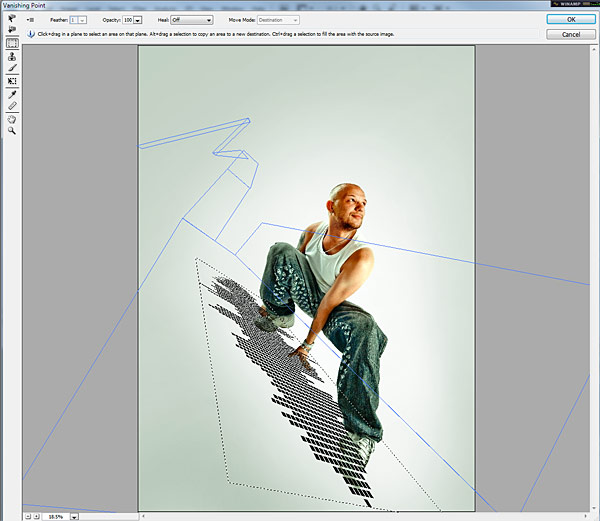Viewport: 600px width, 521px height.
Task: Open the Heal mode dropdown
Action: [192, 19]
